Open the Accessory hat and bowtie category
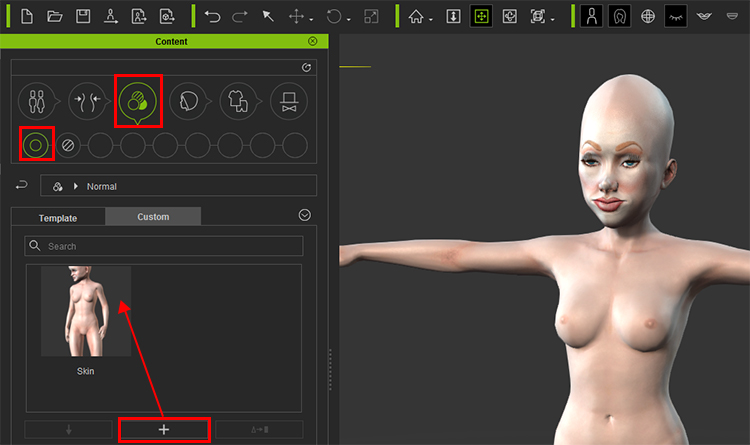 tap(289, 100)
